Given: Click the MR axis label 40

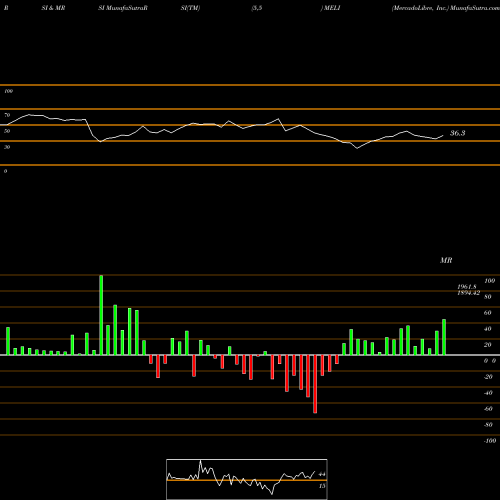Looking at the screenshot, I should click(x=488, y=329).
